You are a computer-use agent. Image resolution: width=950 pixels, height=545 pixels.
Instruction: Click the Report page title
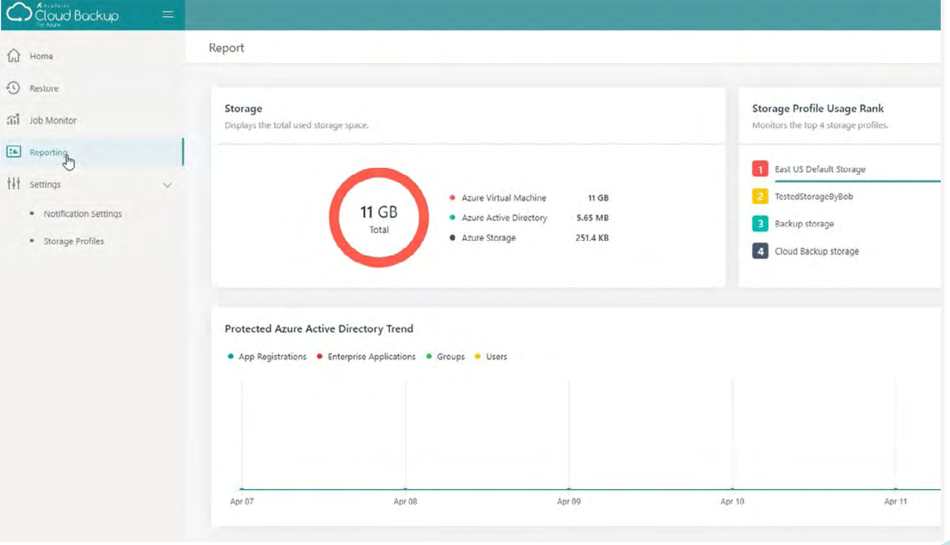pyautogui.click(x=226, y=48)
